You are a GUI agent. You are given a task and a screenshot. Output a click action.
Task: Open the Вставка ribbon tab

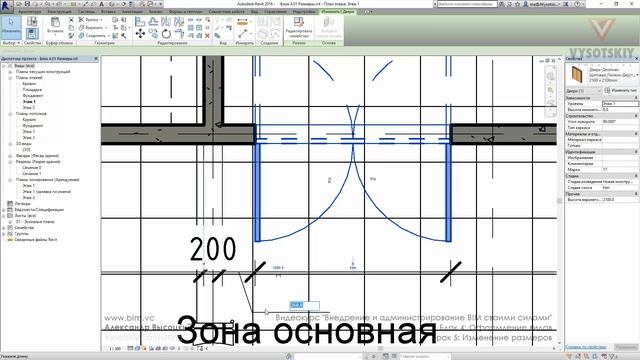pos(108,12)
